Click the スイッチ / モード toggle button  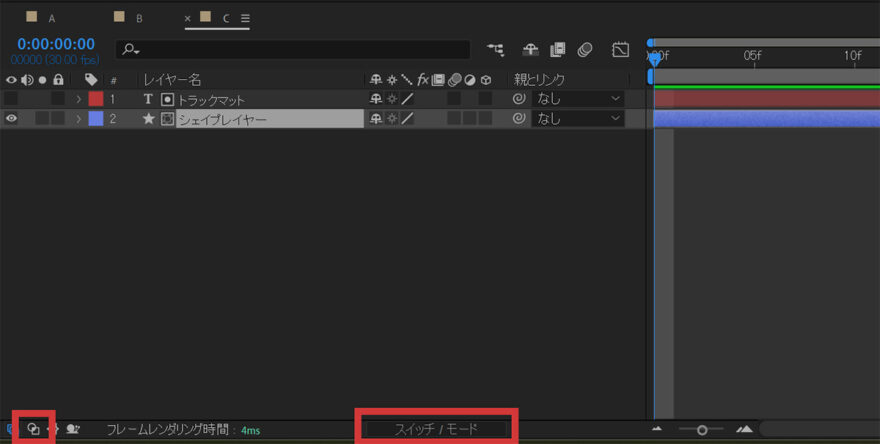pos(436,429)
